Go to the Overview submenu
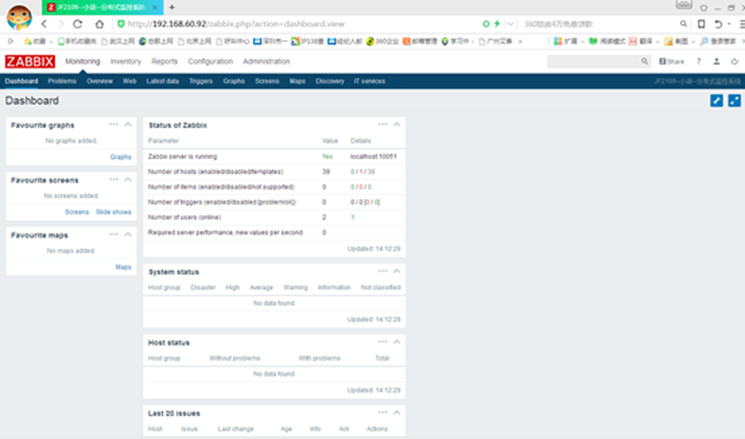 (100, 81)
